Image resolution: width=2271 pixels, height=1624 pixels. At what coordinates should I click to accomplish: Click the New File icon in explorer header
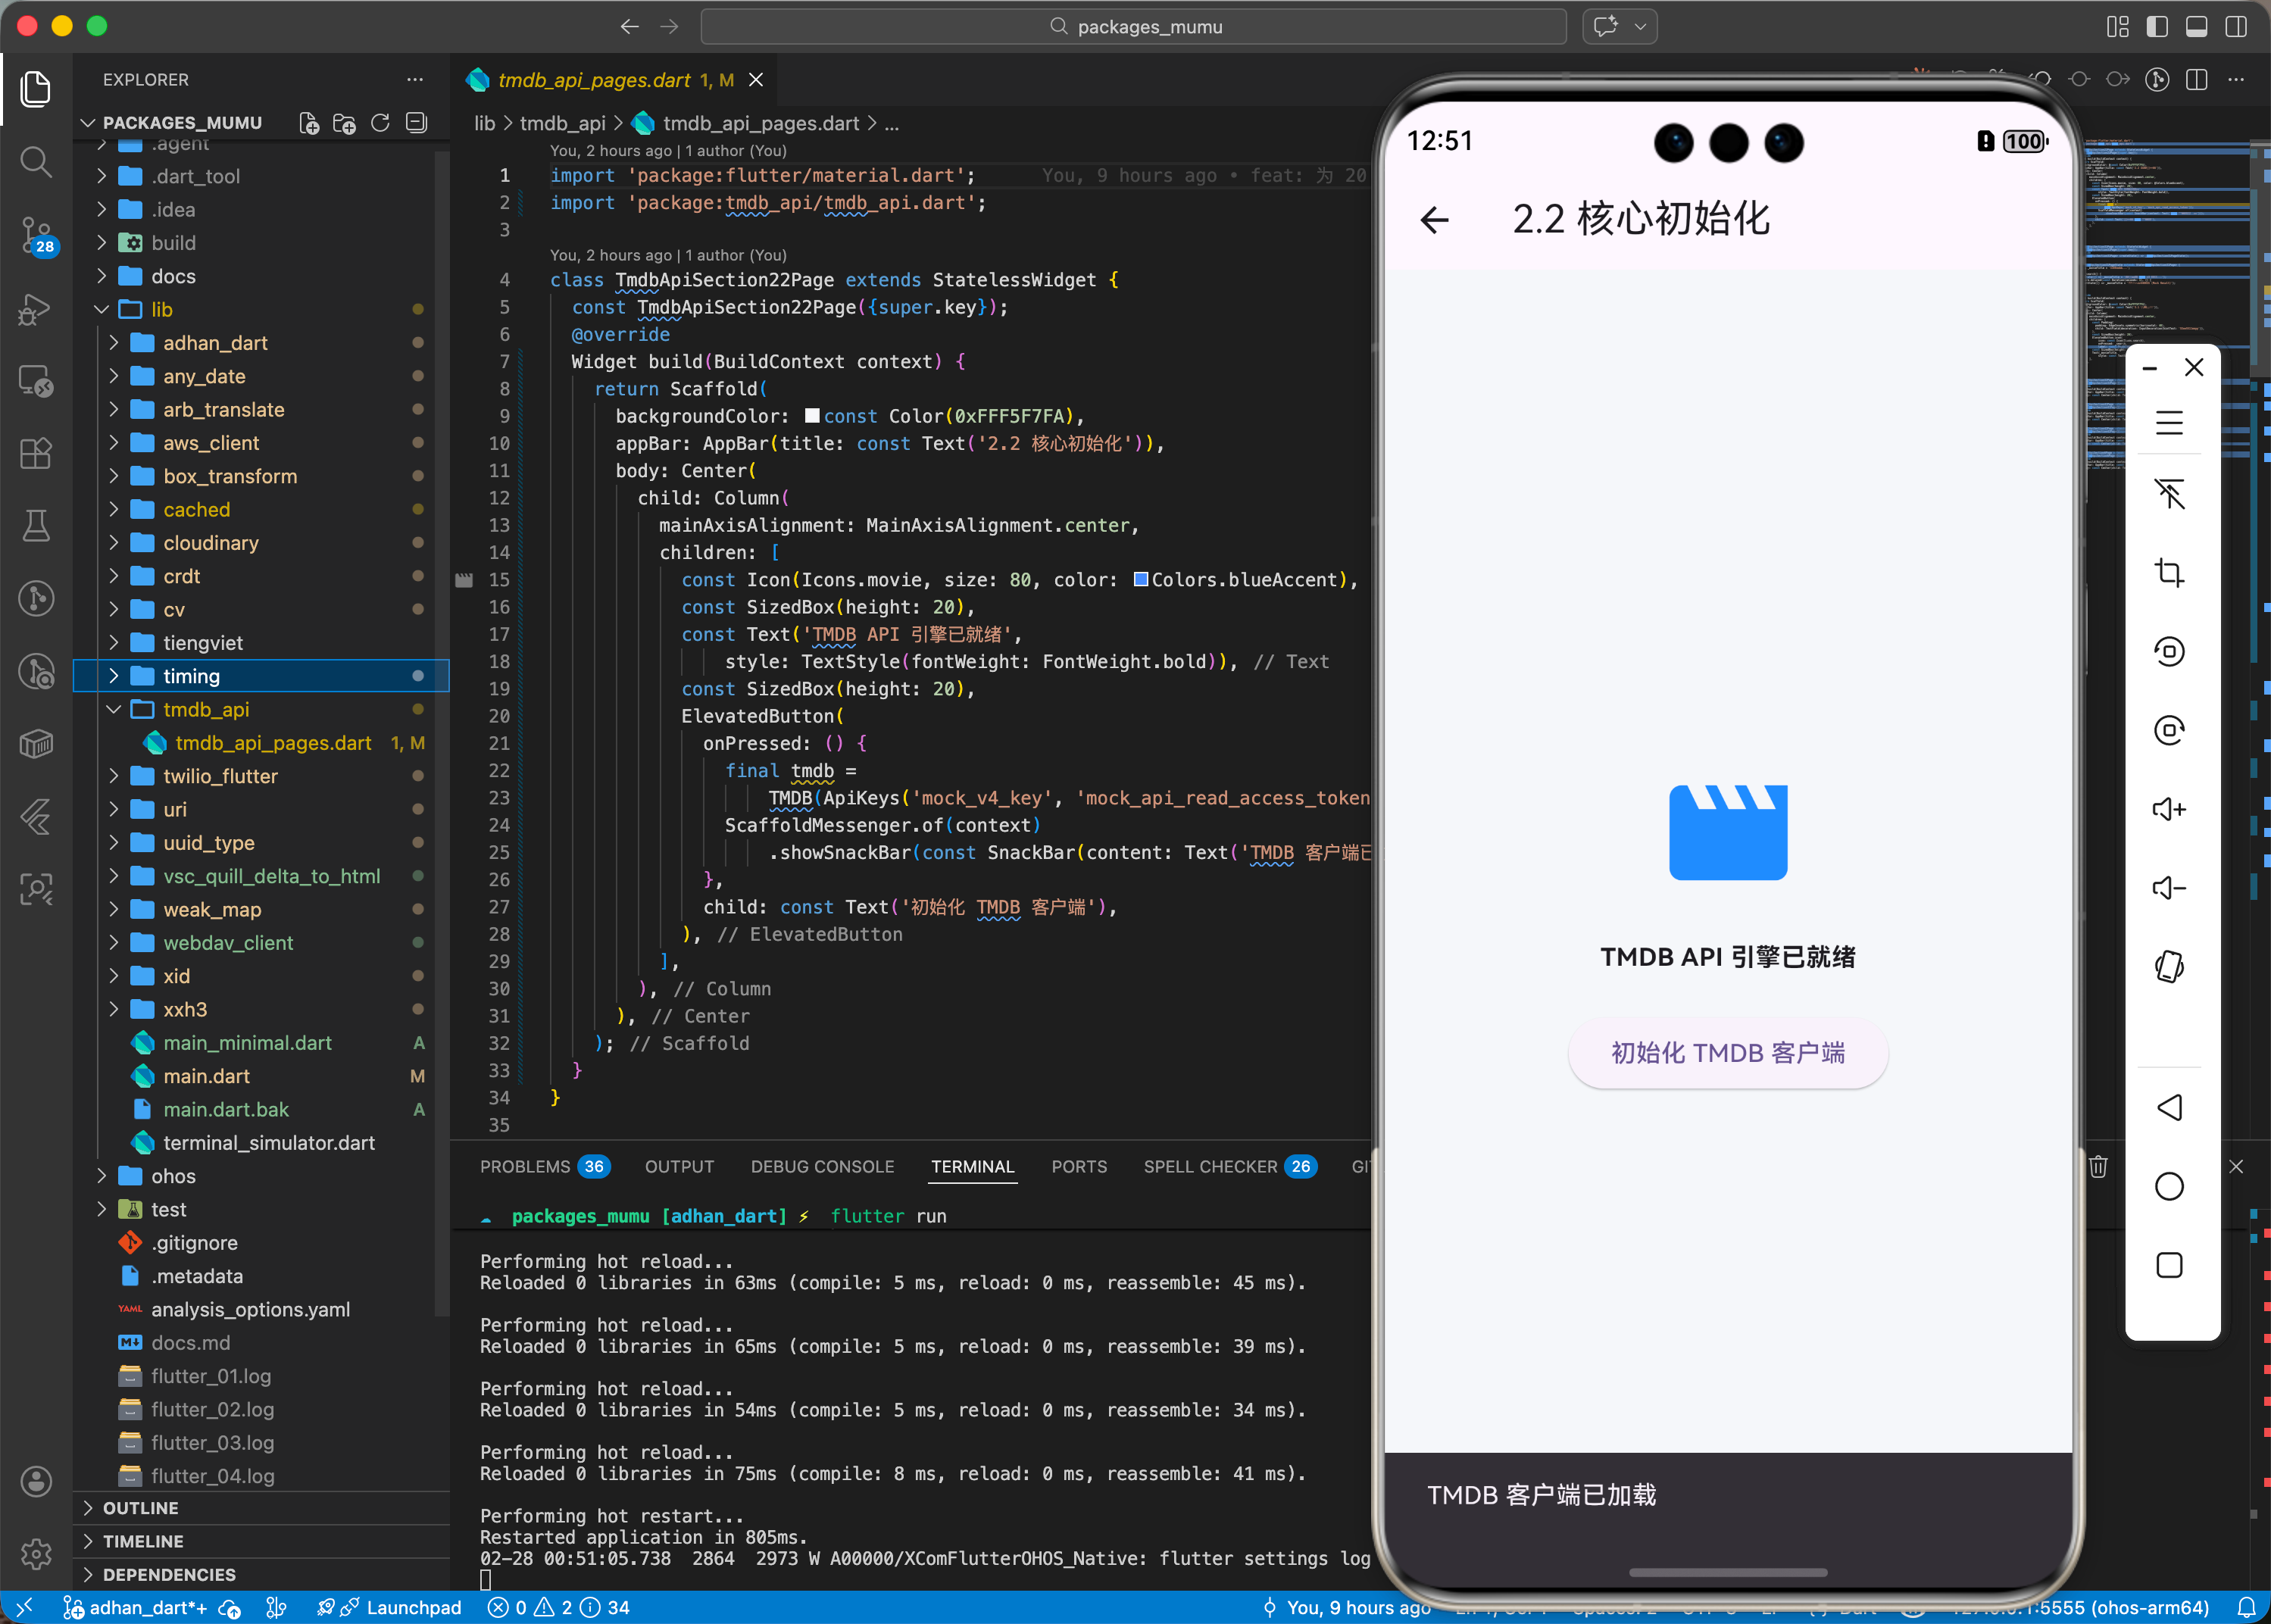pyautogui.click(x=309, y=123)
